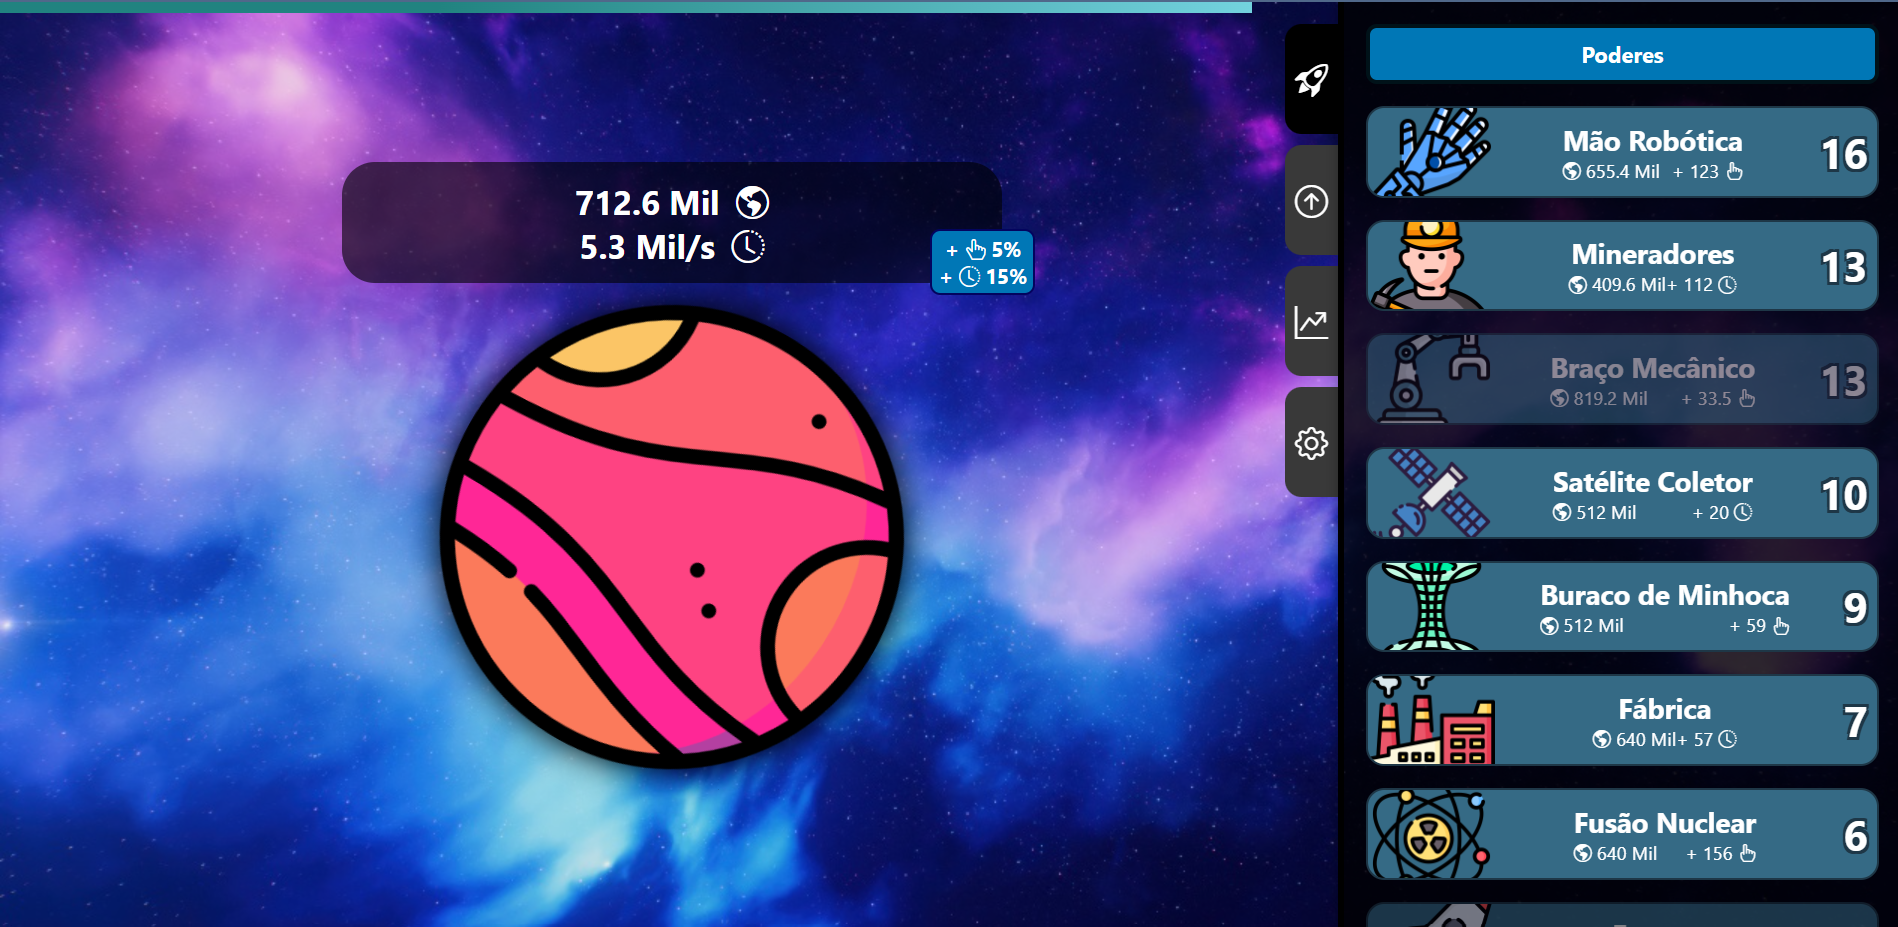Click the factory icon
Viewport: 1898px width, 927px height.
point(1434,720)
